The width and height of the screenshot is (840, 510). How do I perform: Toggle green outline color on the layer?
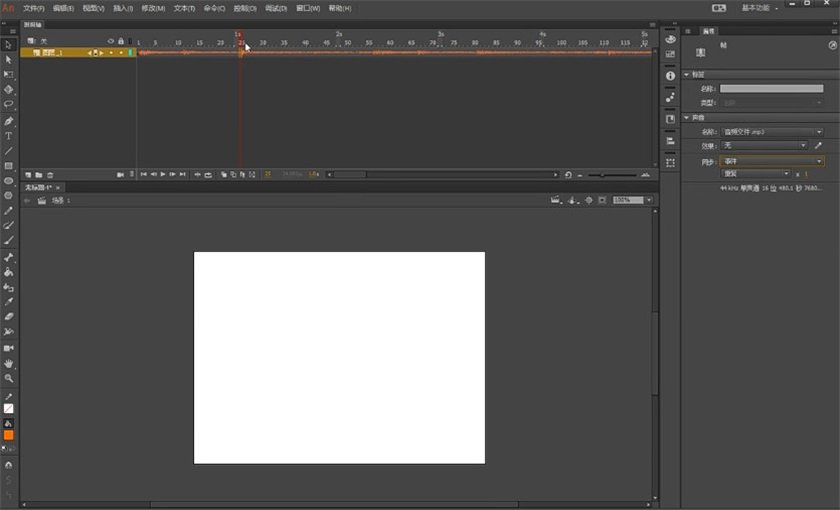pos(130,52)
